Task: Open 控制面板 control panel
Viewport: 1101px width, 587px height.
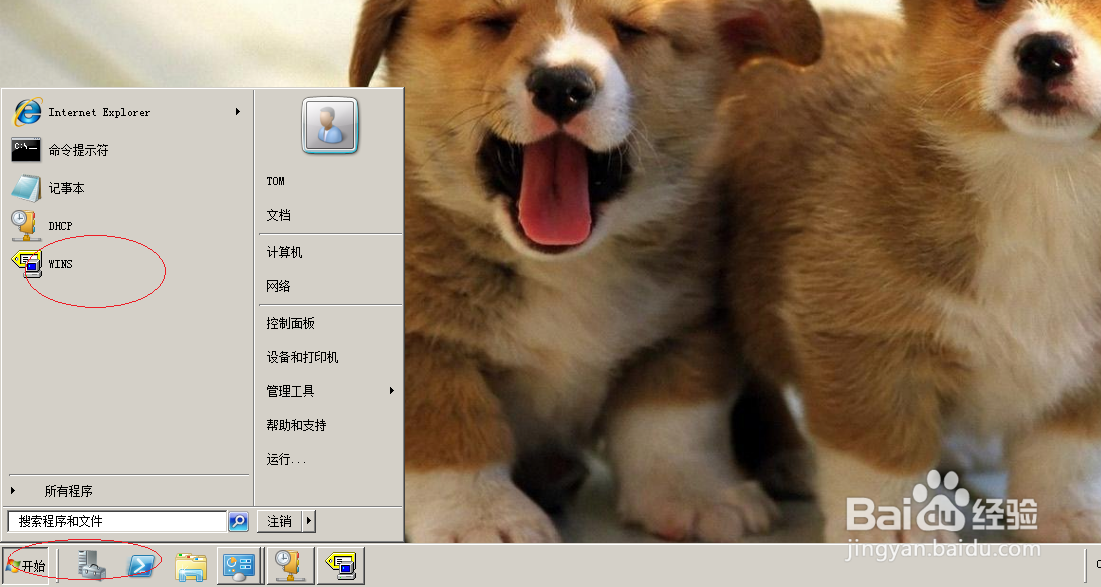Action: 290,323
